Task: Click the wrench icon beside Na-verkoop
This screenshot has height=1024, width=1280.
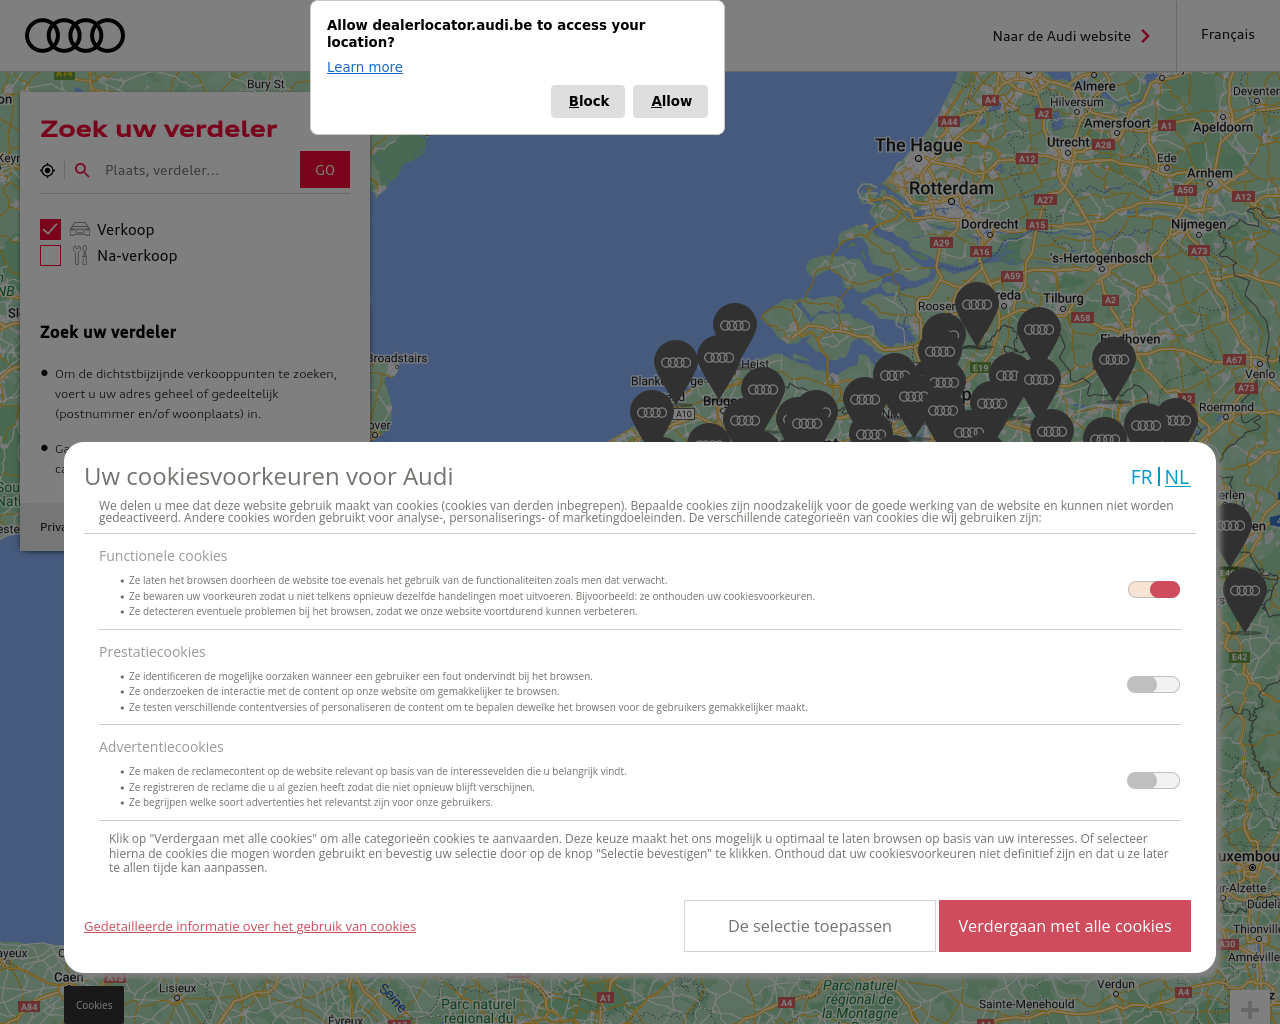Action: [x=80, y=256]
